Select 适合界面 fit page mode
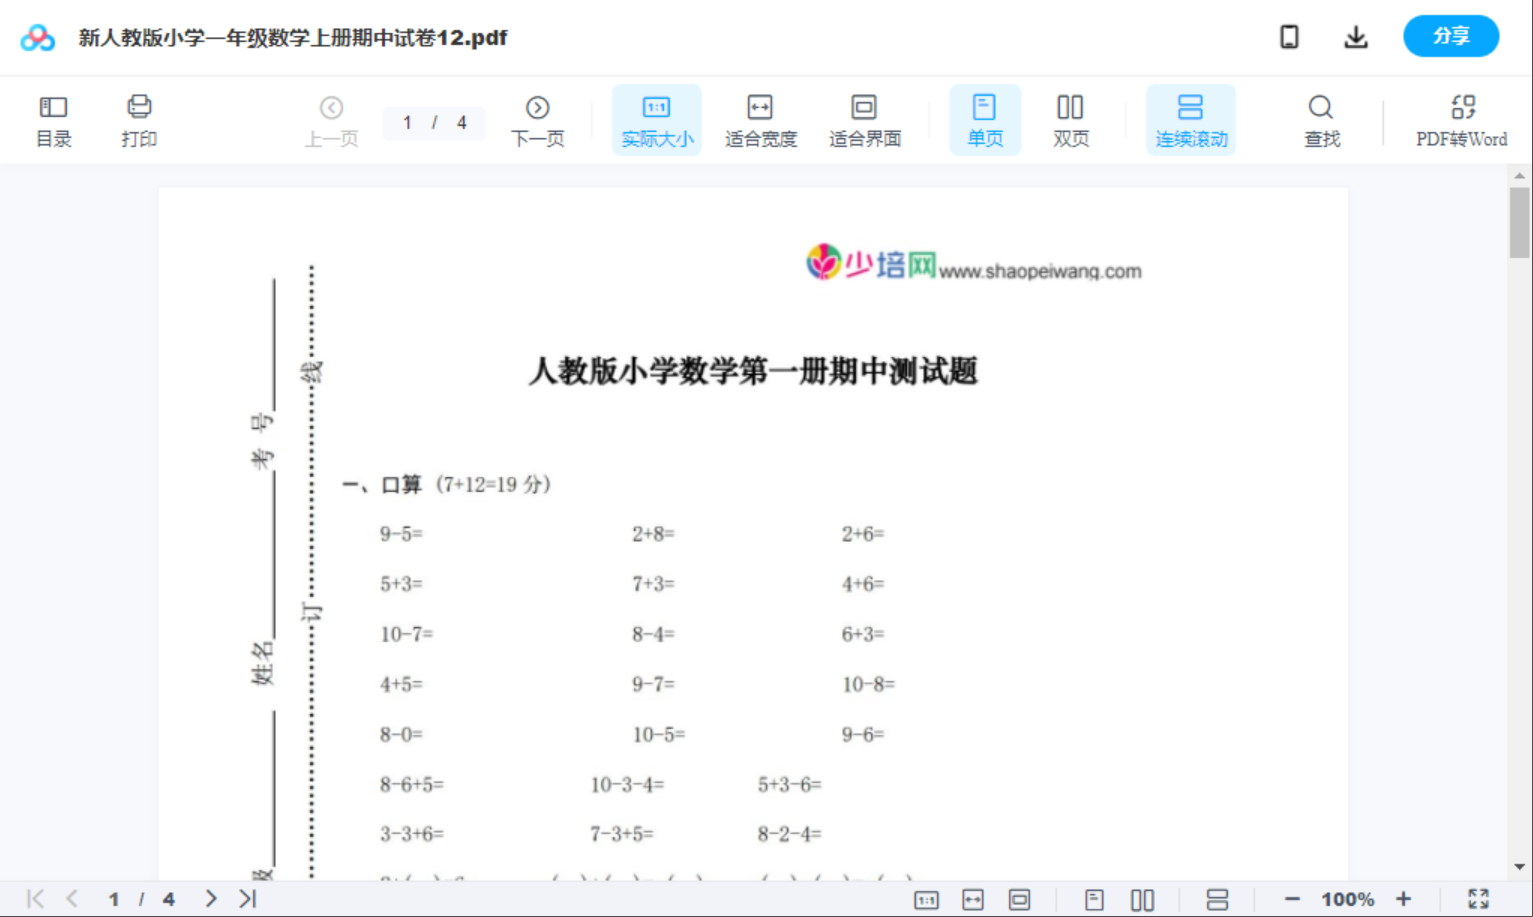 click(864, 119)
